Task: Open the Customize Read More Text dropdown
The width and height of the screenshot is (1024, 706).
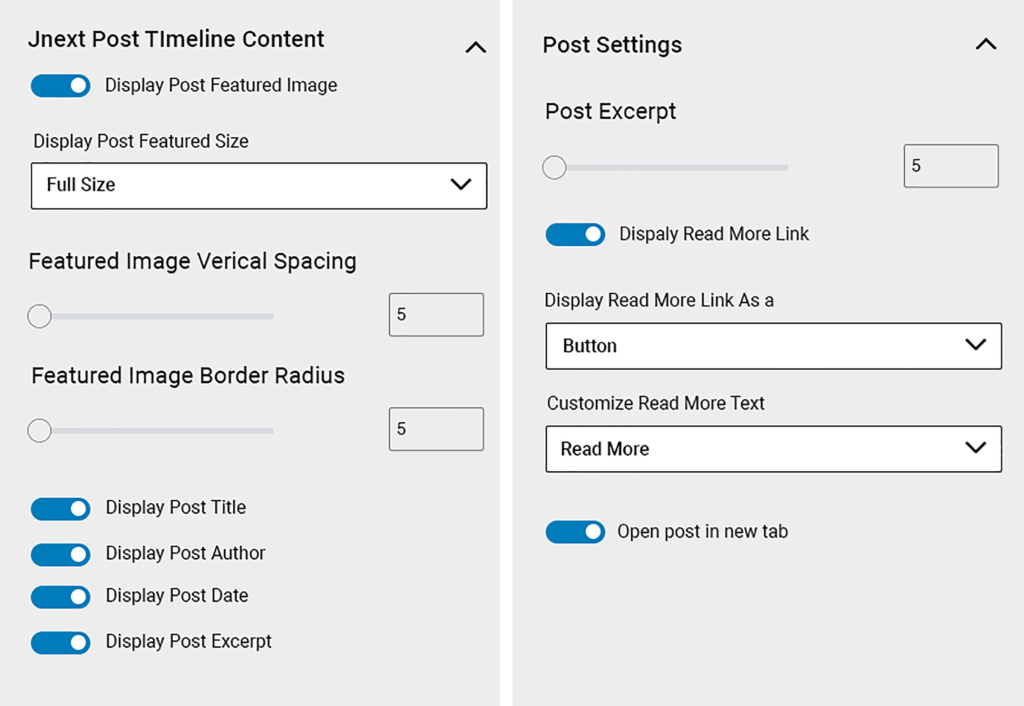Action: tap(773, 449)
